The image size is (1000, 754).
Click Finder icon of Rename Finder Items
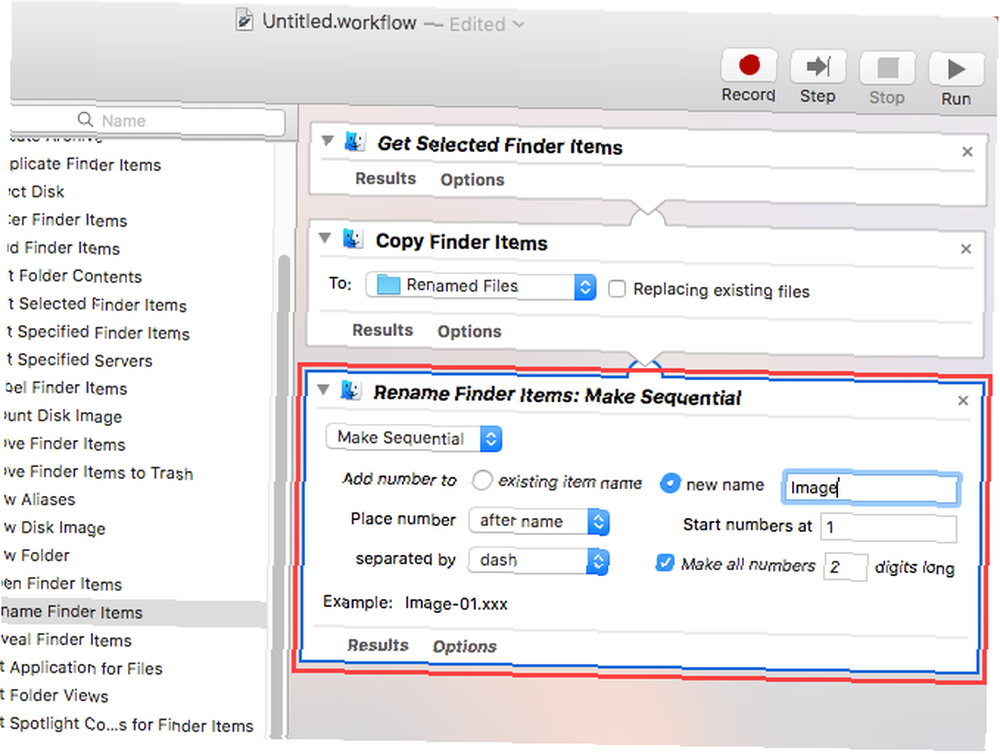pyautogui.click(x=351, y=390)
